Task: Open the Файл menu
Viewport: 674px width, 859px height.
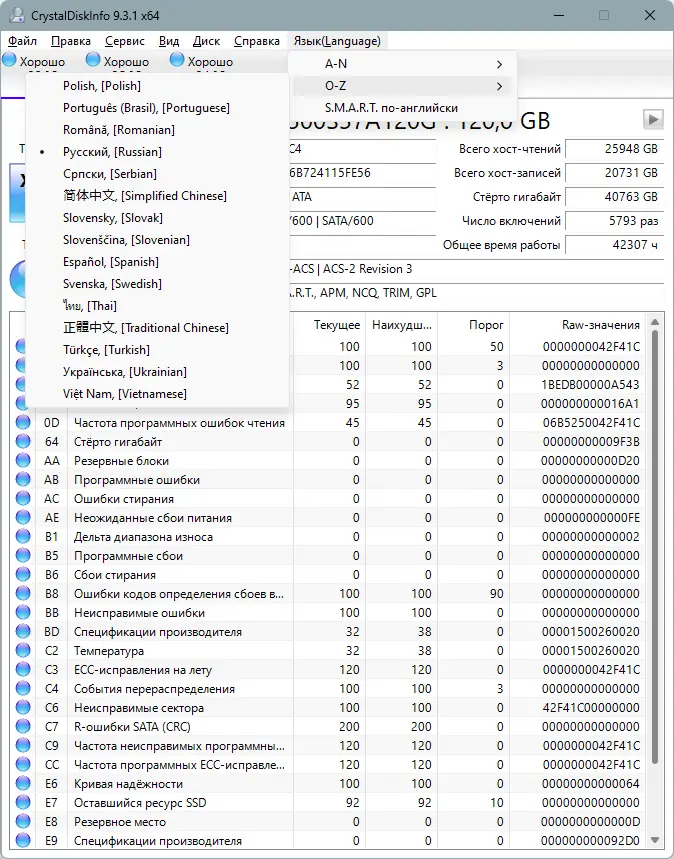Action: tap(22, 41)
